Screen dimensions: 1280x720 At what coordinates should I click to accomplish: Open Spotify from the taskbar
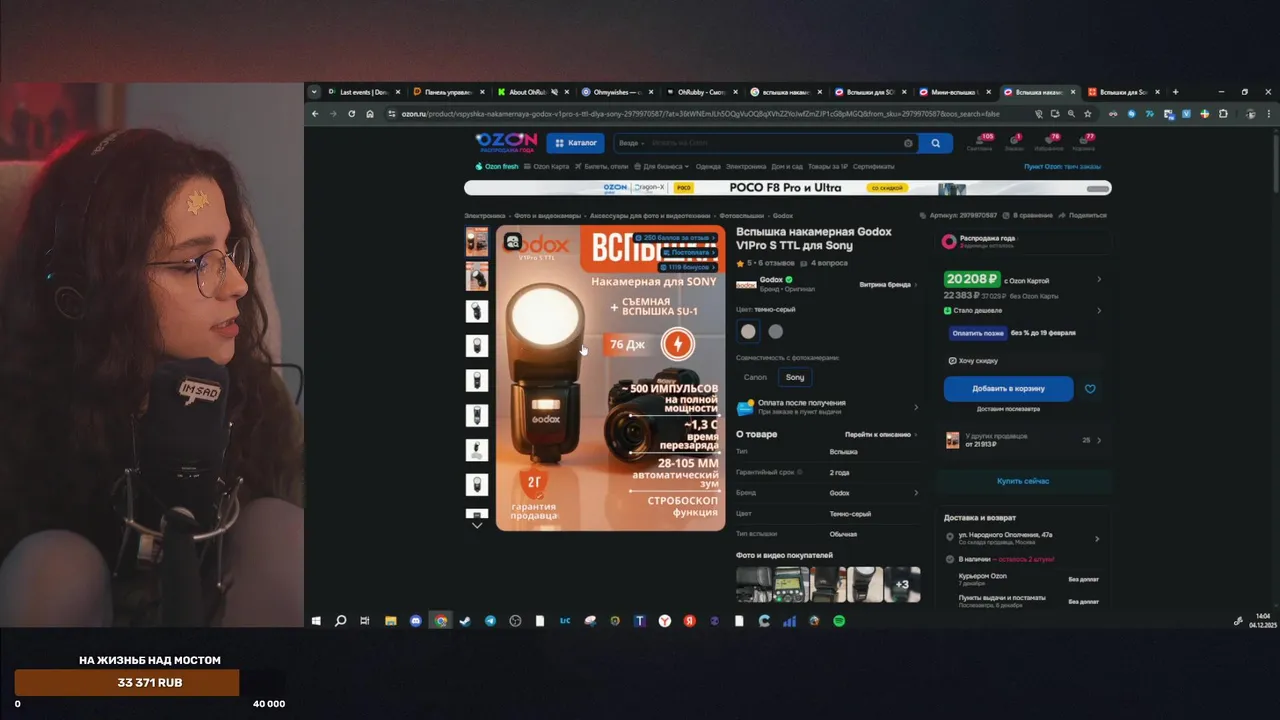839,621
